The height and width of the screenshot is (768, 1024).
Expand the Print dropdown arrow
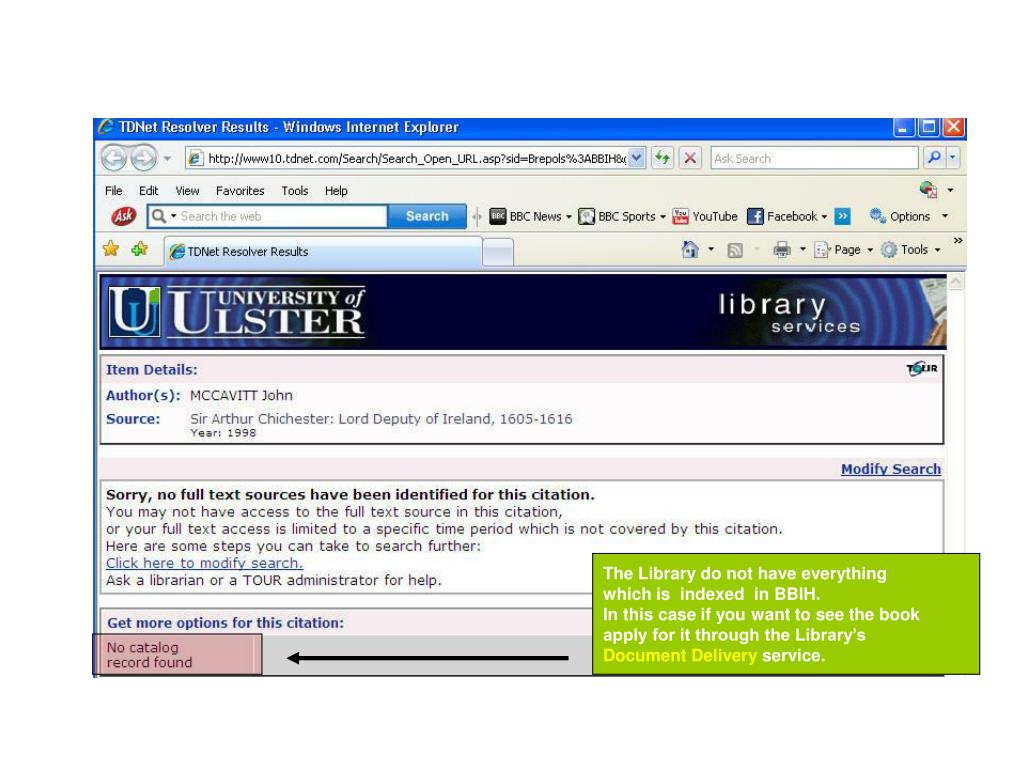point(803,249)
